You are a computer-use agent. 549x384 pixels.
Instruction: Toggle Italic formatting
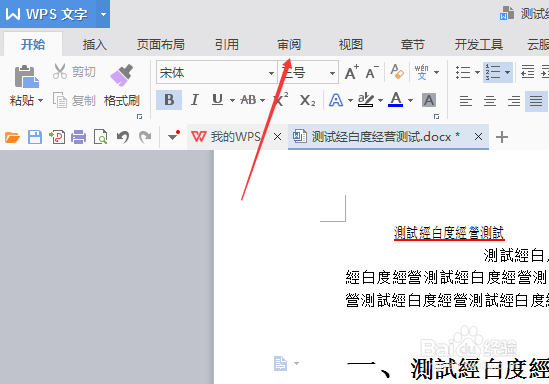tap(195, 100)
